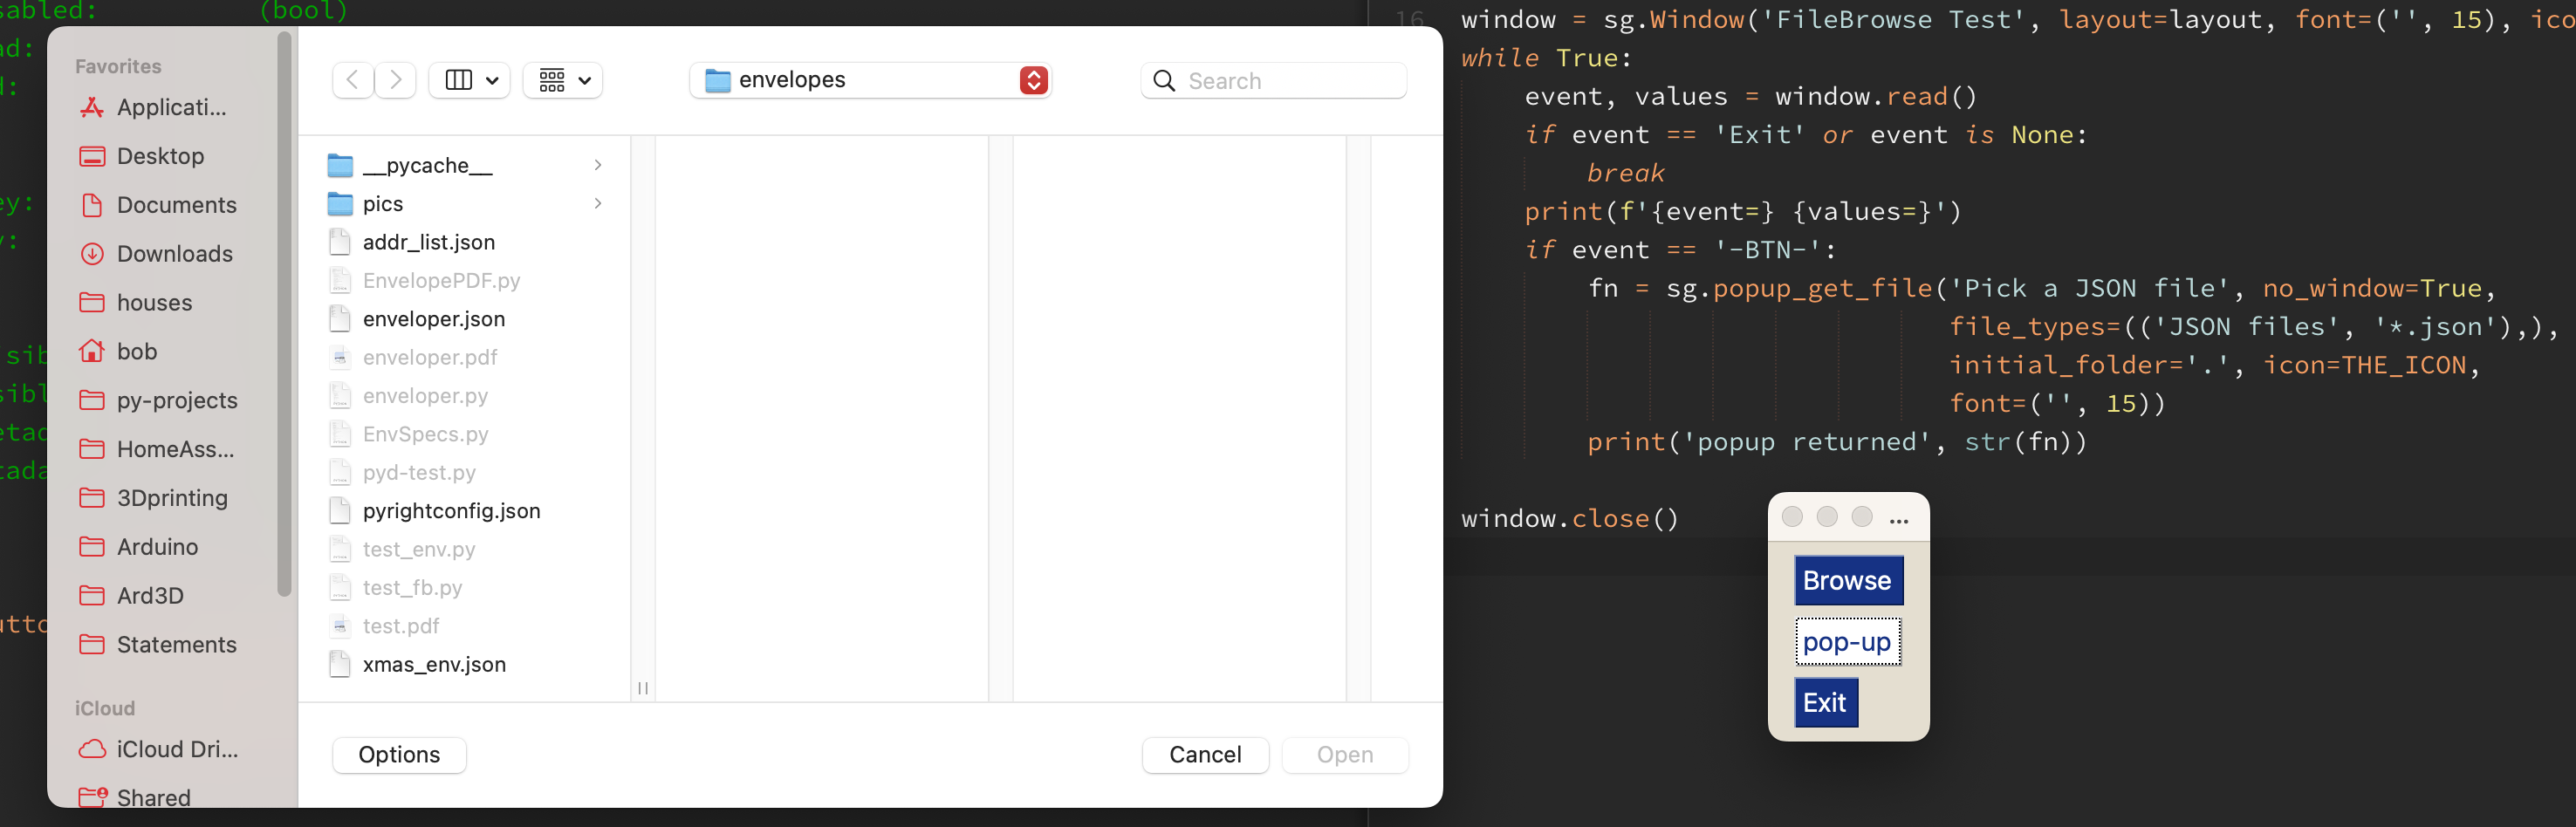Screen dimensions: 2576x827
Task: Open the Downloads folder from Favorites
Action: [175, 253]
